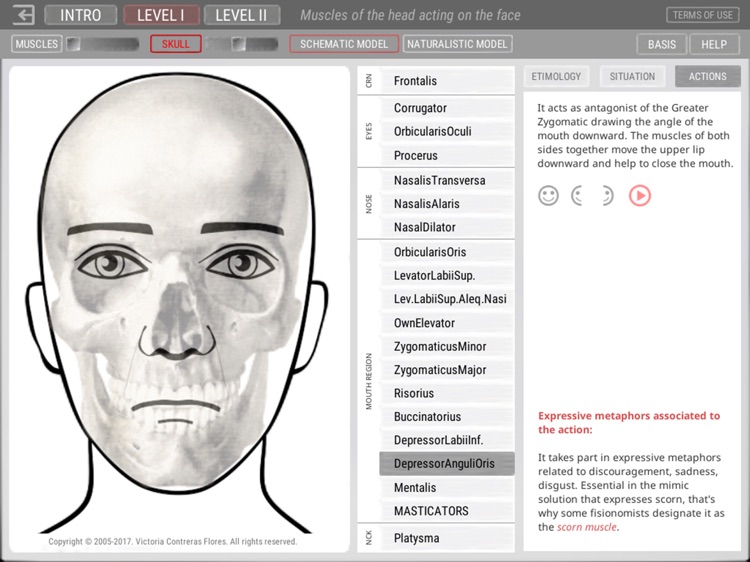This screenshot has width=750, height=562.
Task: Click the BASIS button
Action: pyautogui.click(x=662, y=44)
